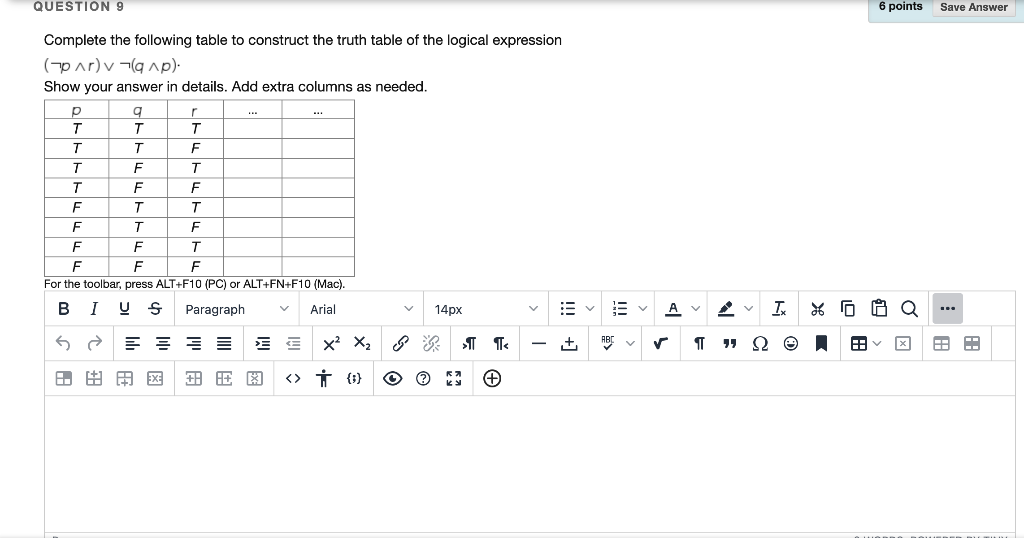Delete the table row

click(x=155, y=379)
